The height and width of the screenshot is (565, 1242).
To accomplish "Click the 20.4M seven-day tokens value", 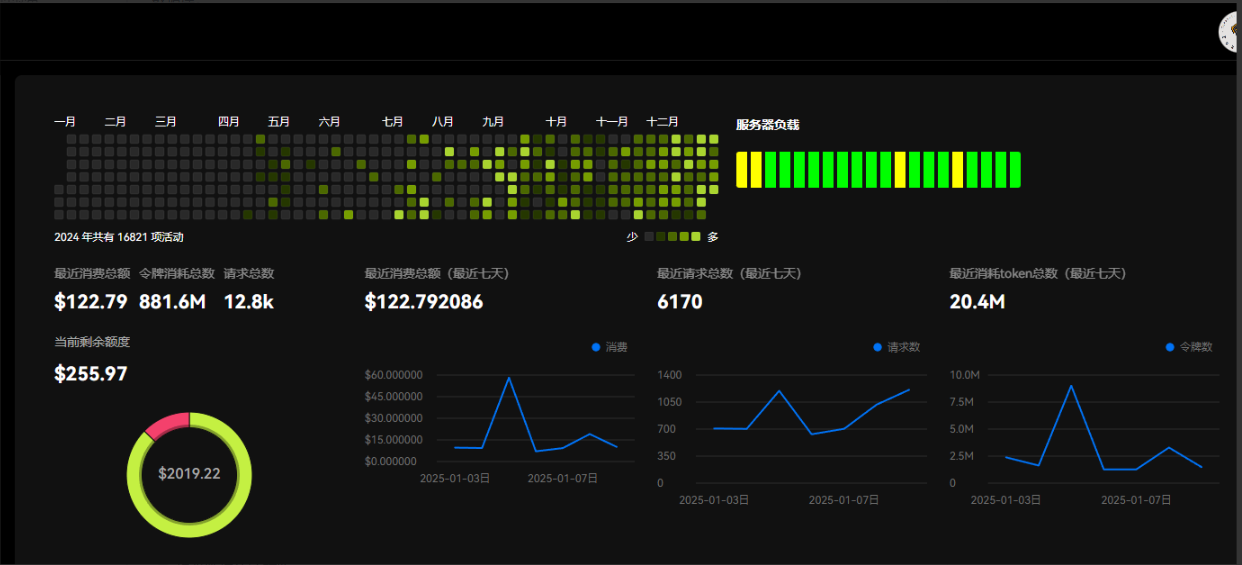I will [977, 301].
